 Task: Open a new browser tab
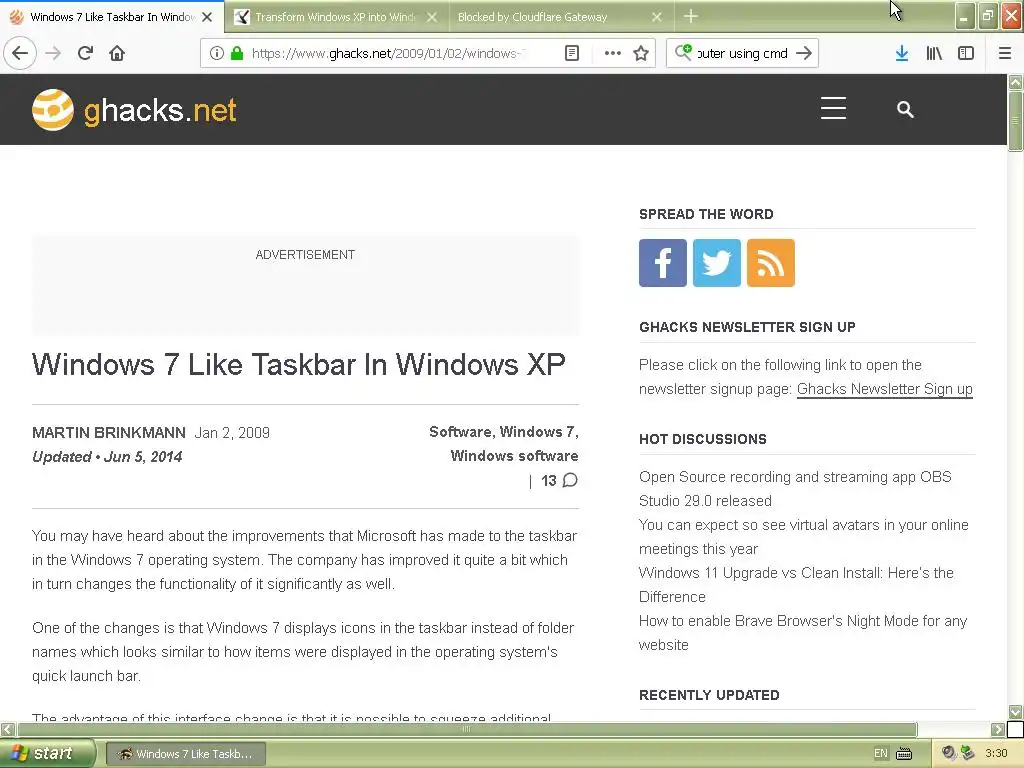click(690, 16)
